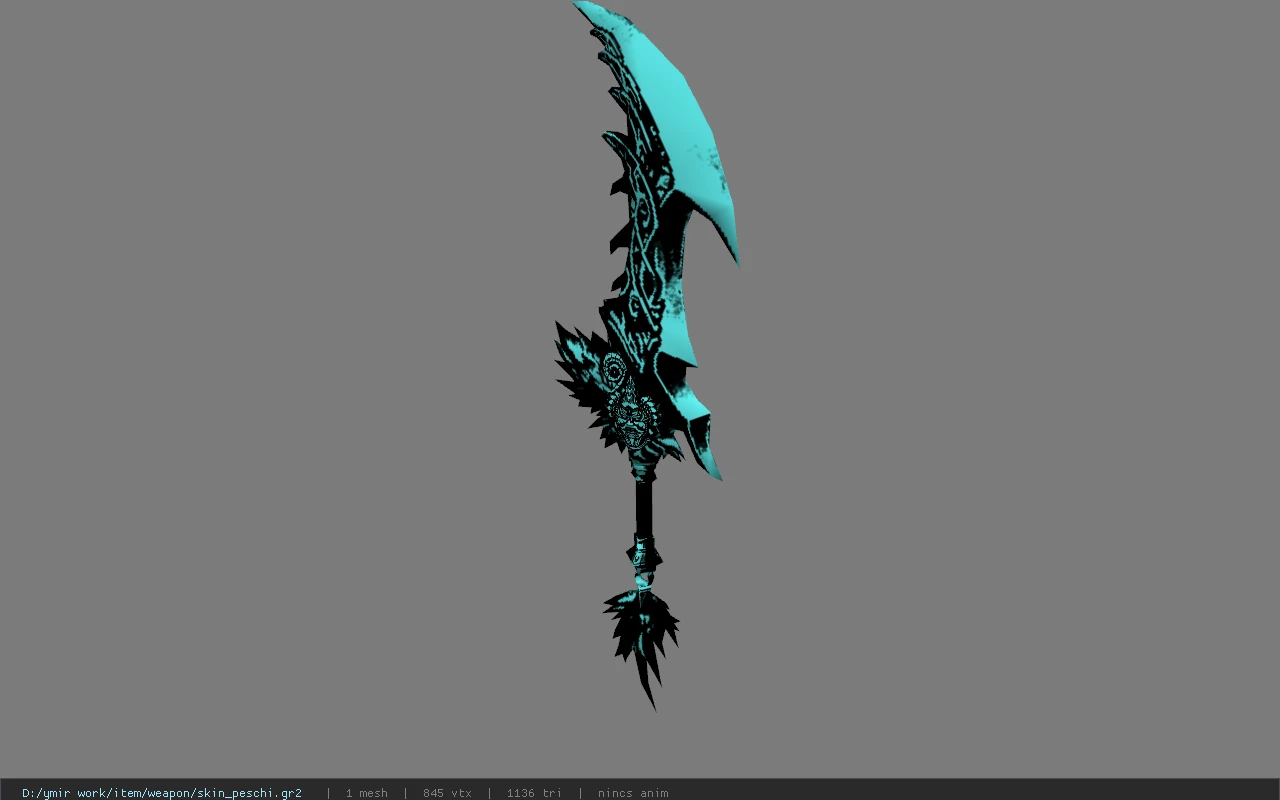Click the '1136 tri' triangle count
The image size is (1280, 800).
click(x=534, y=793)
